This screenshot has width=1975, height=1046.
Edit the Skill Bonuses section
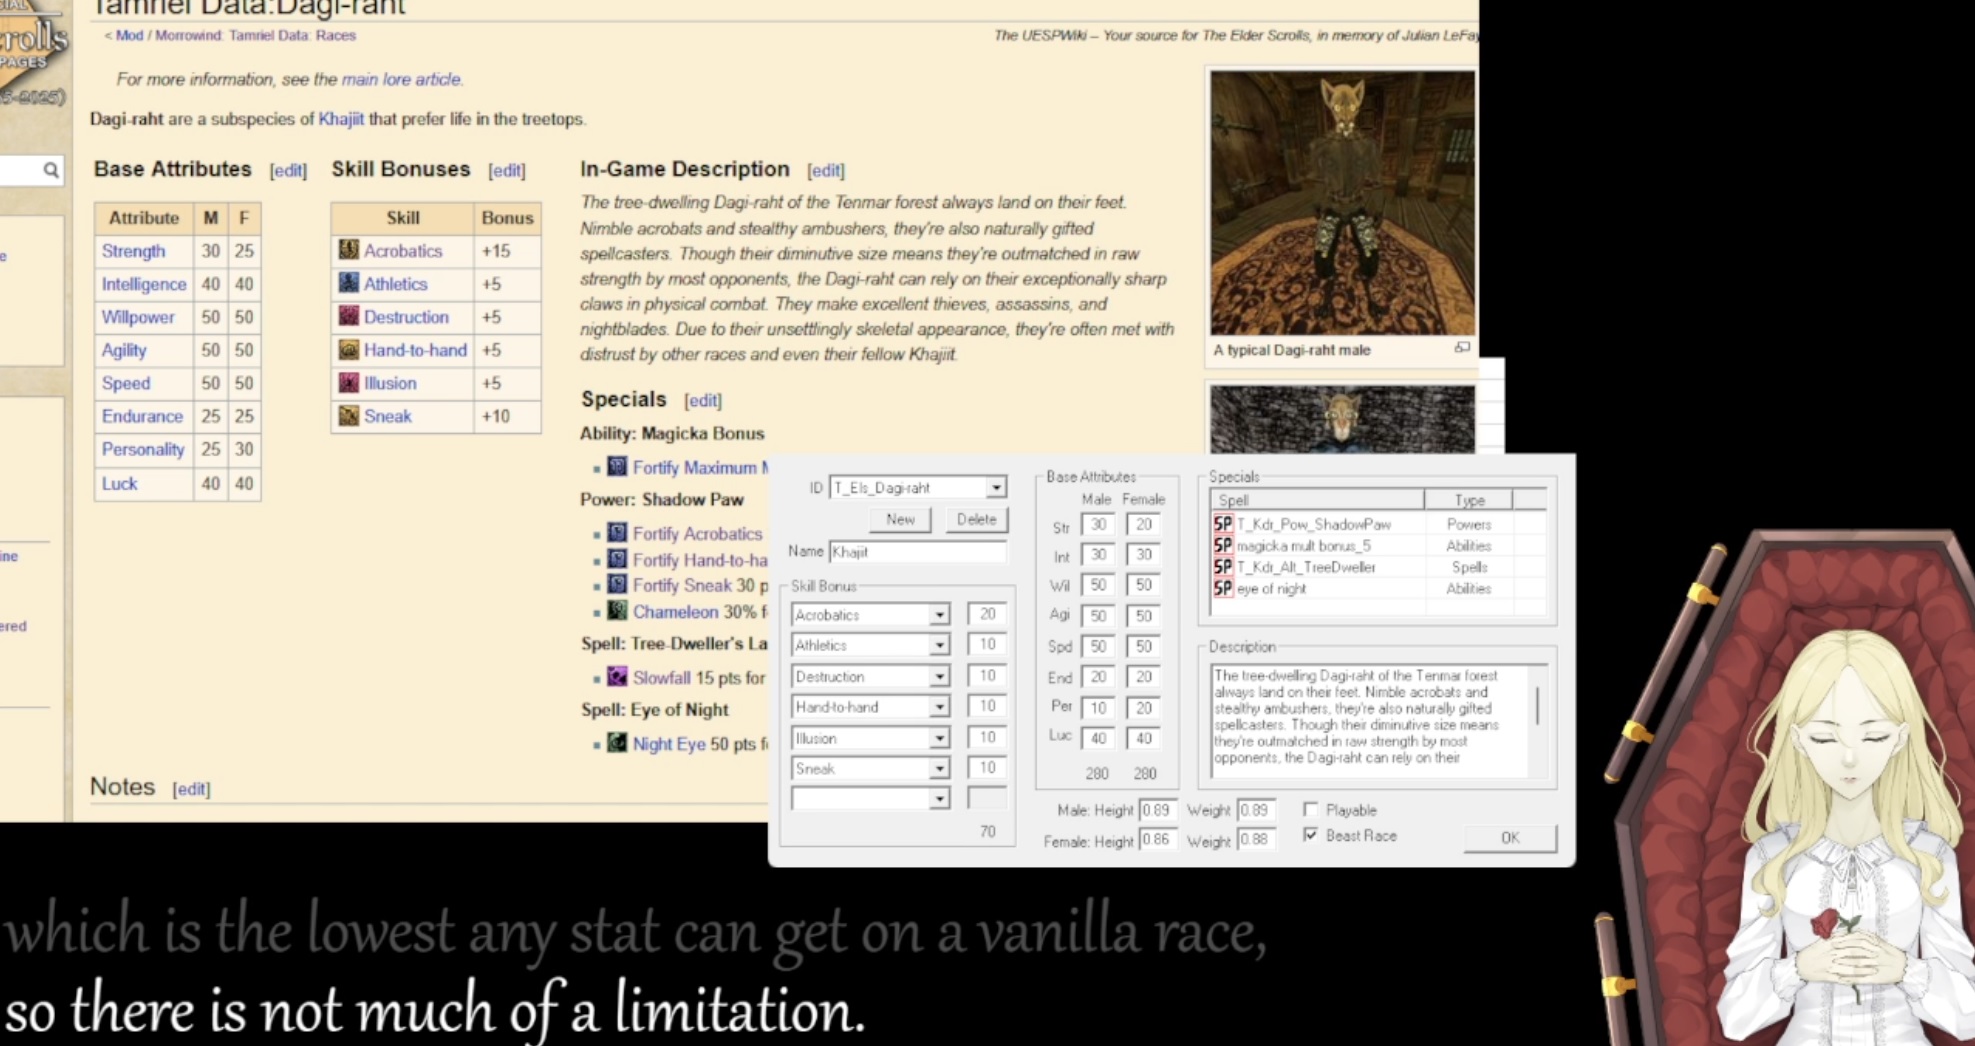point(506,171)
